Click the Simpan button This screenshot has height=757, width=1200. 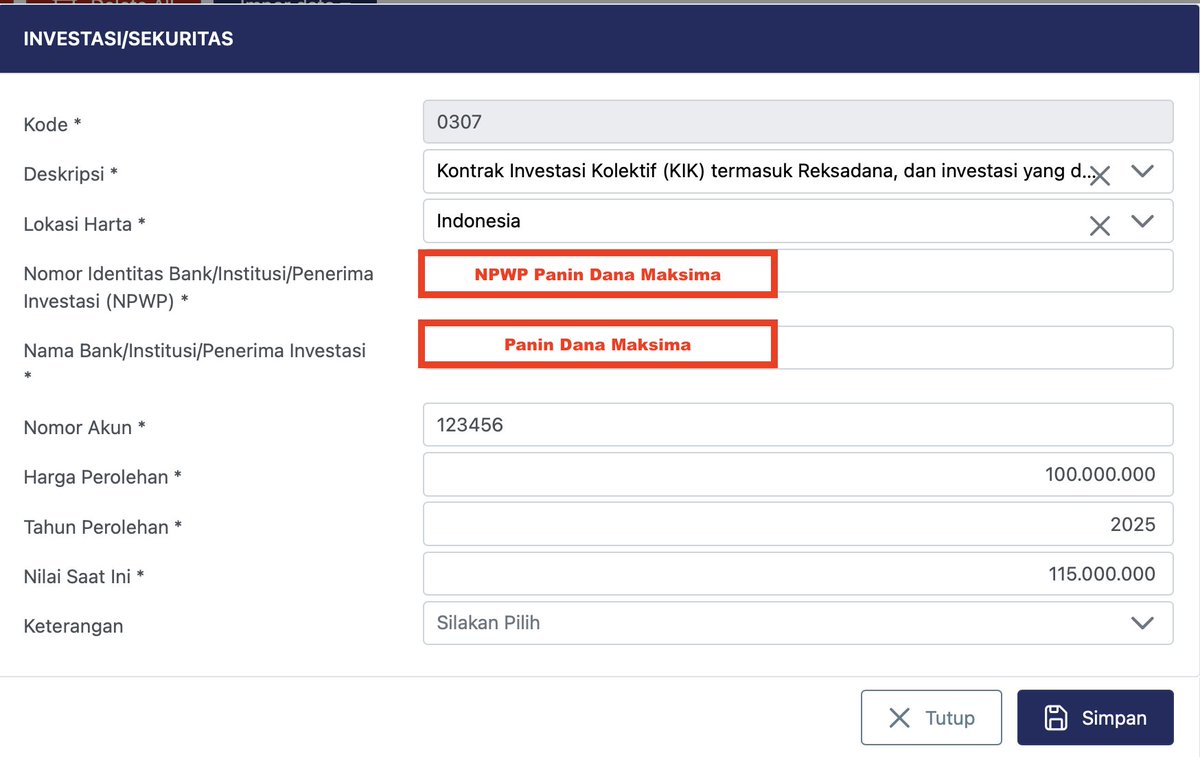point(1095,718)
